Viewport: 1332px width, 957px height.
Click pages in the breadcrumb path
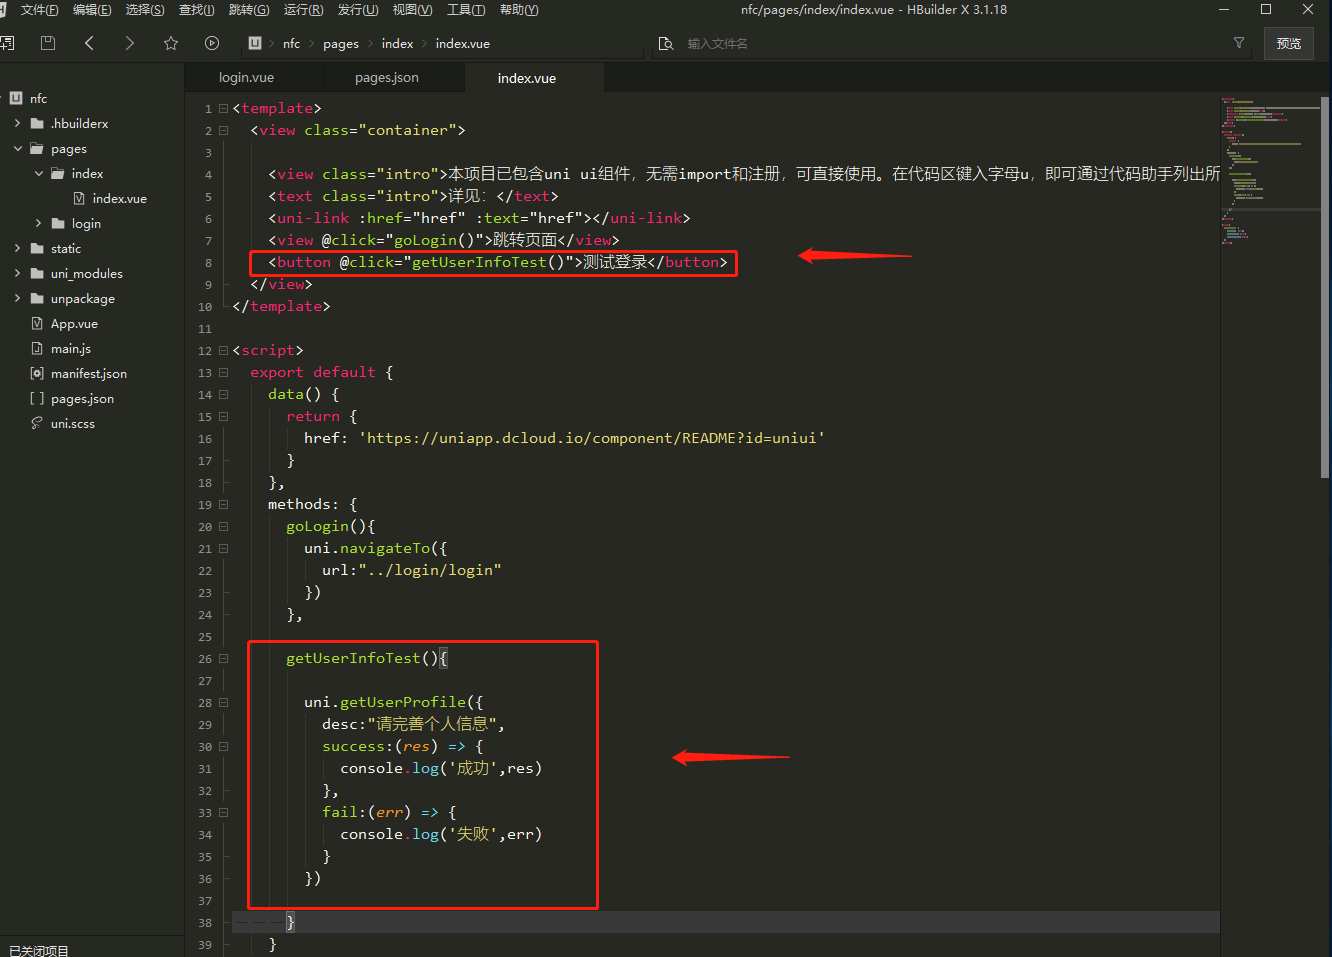click(341, 44)
